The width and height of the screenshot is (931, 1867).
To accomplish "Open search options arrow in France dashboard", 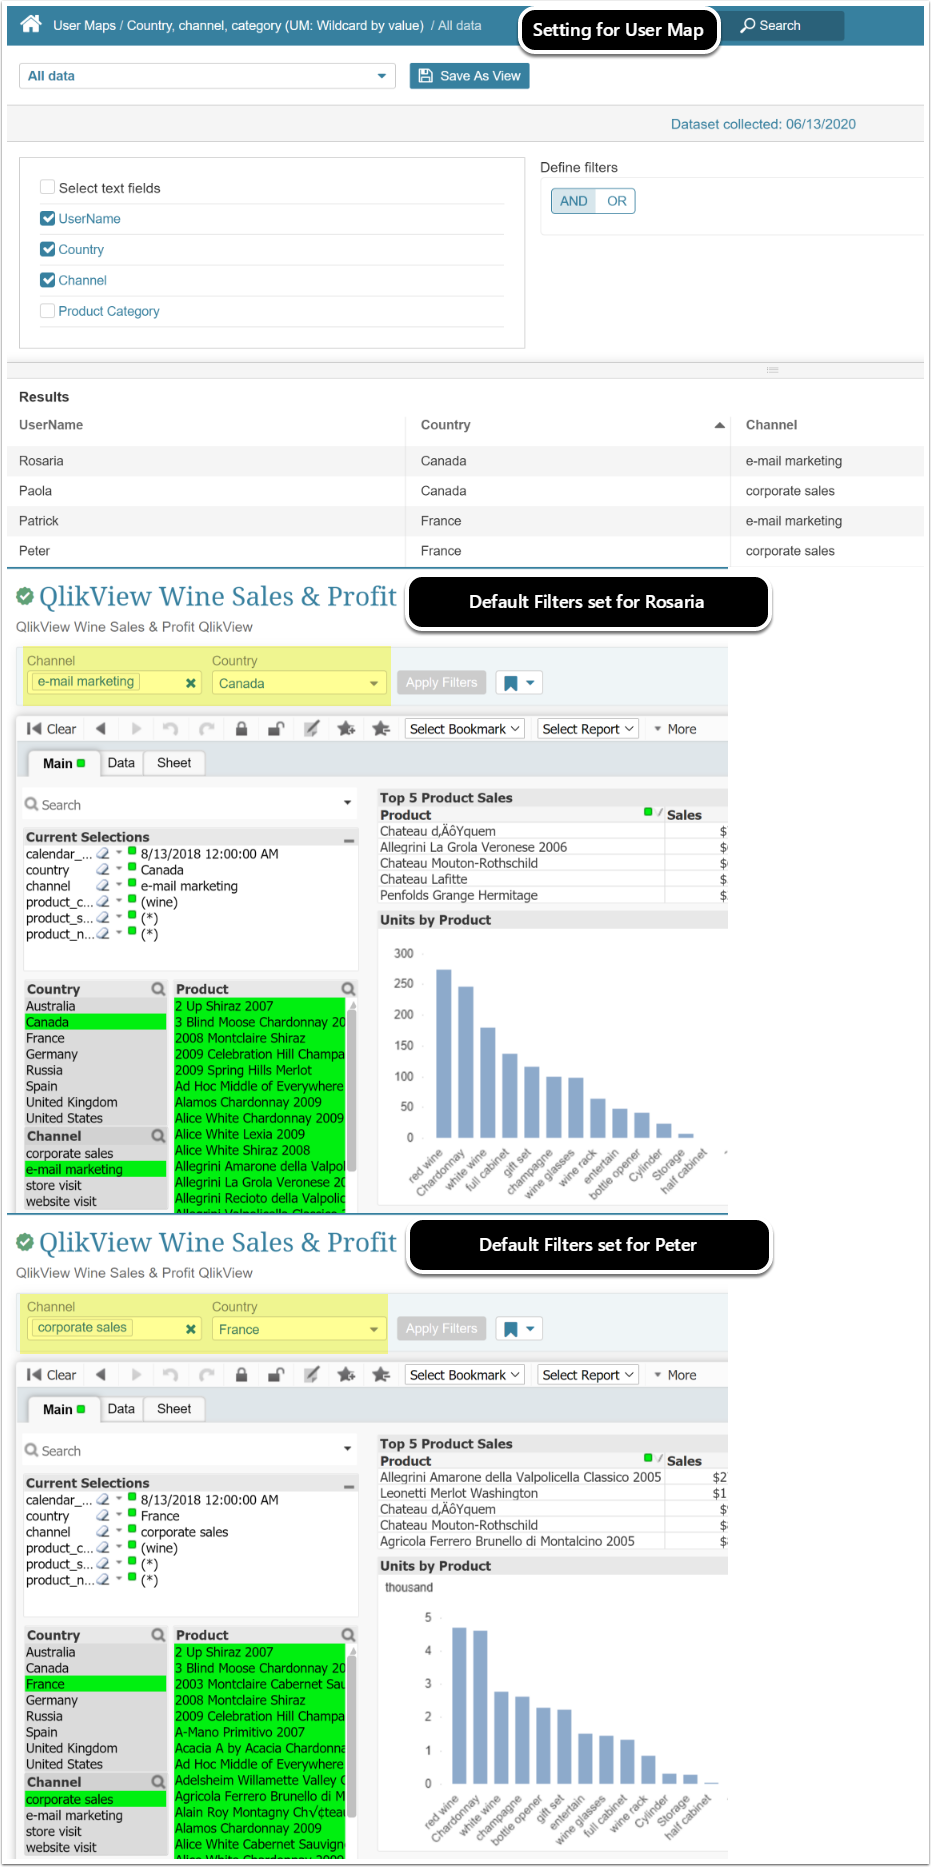I will 348,1450.
